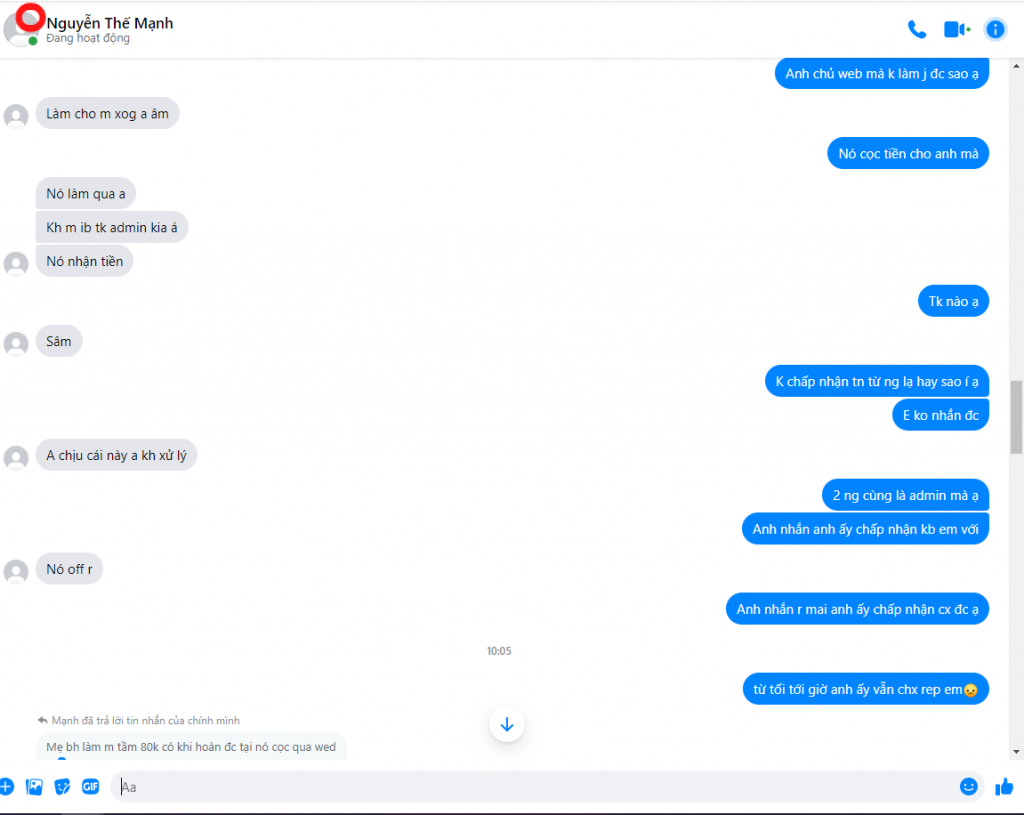Send a thumbs-up like

[1004, 787]
